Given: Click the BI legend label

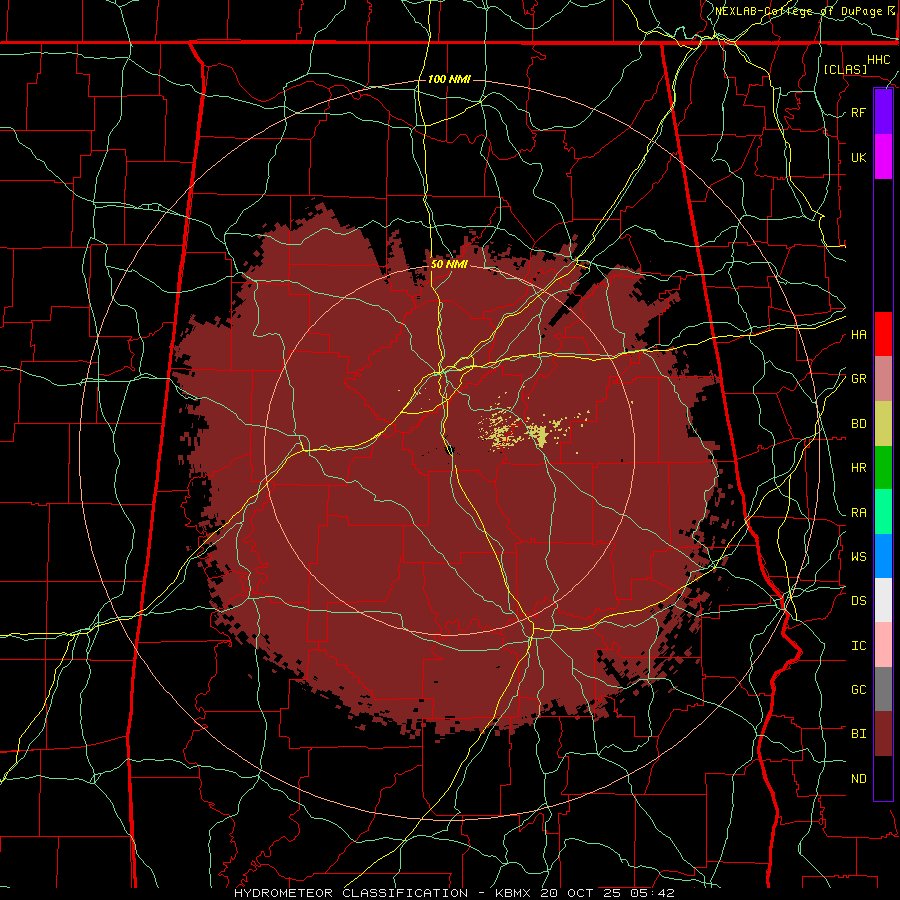Looking at the screenshot, I should pos(858,734).
